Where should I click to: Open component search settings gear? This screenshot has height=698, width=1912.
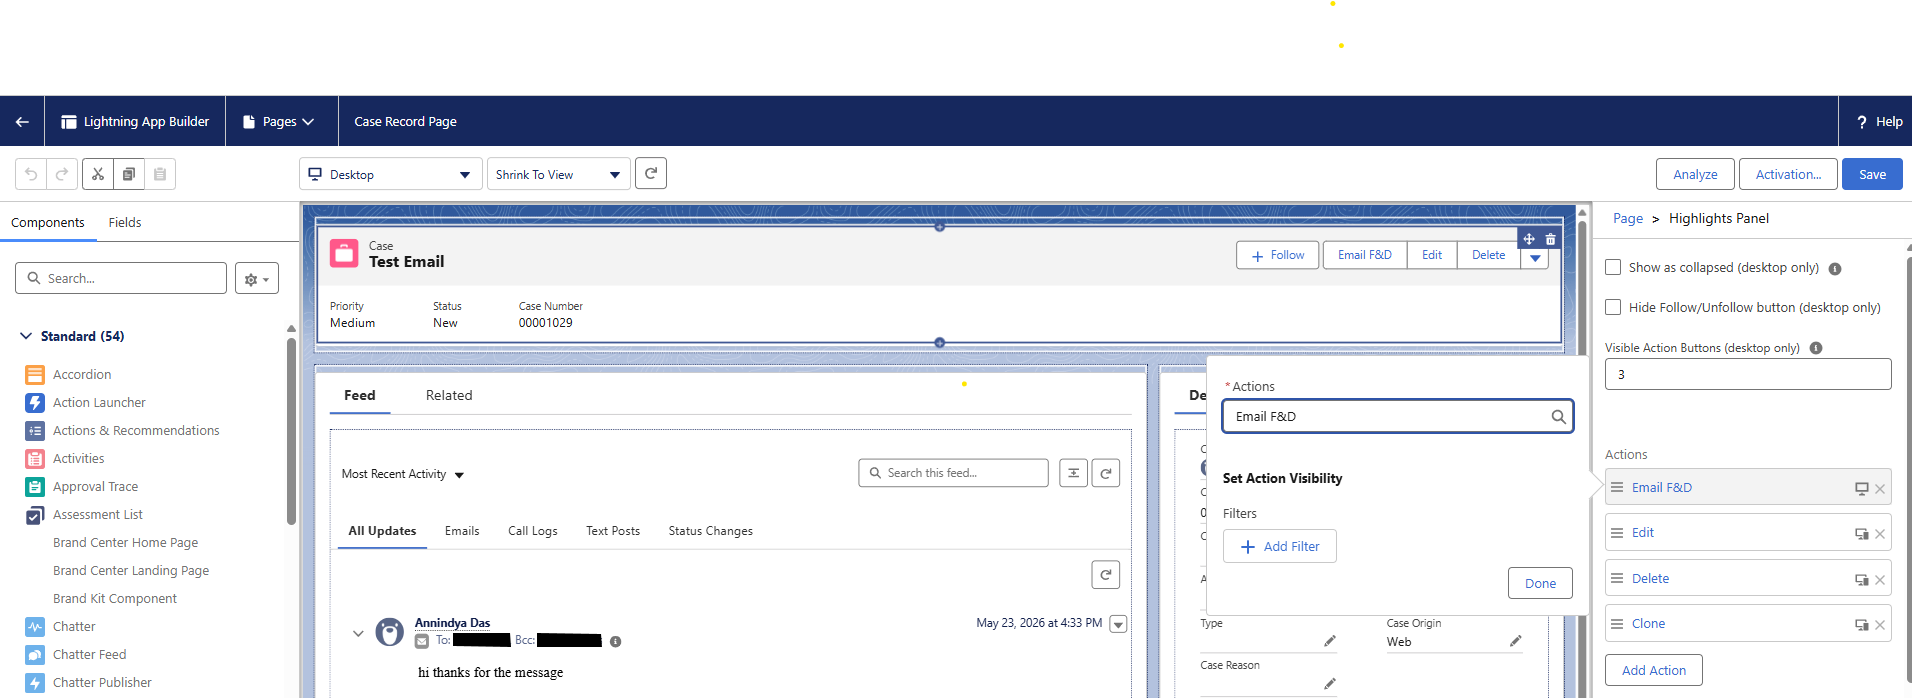pyautogui.click(x=257, y=279)
